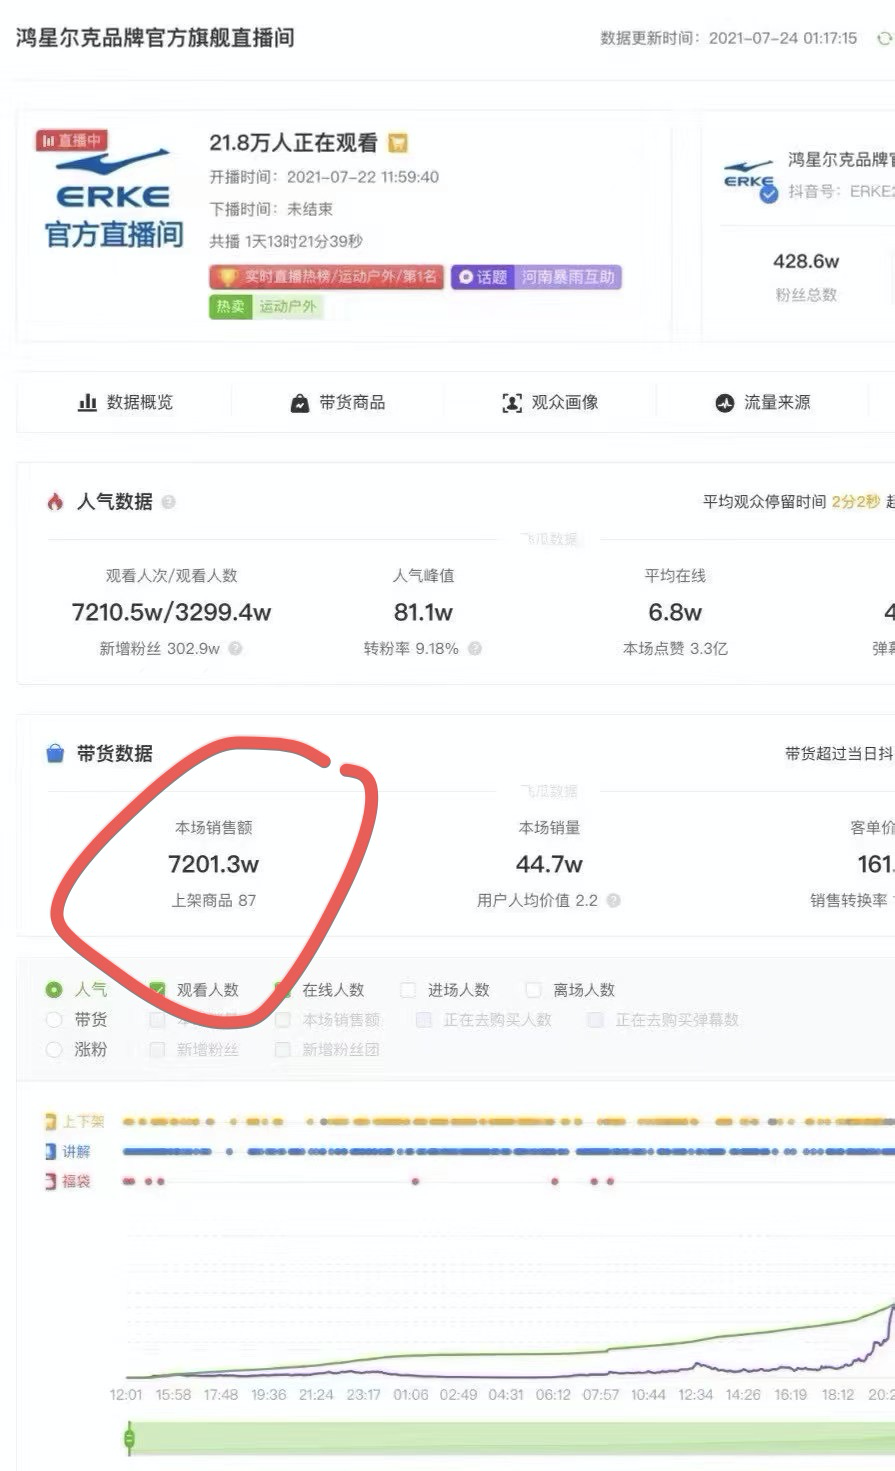Click the 428.6w 粉丝总数 value
Image resolution: width=895 pixels, height=1471 pixels.
(806, 261)
